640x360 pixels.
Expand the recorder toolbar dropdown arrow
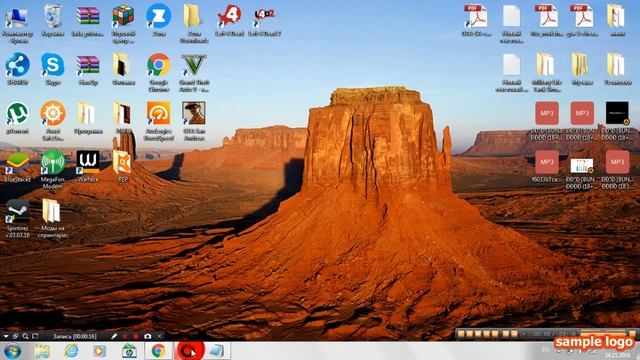(x=6, y=336)
